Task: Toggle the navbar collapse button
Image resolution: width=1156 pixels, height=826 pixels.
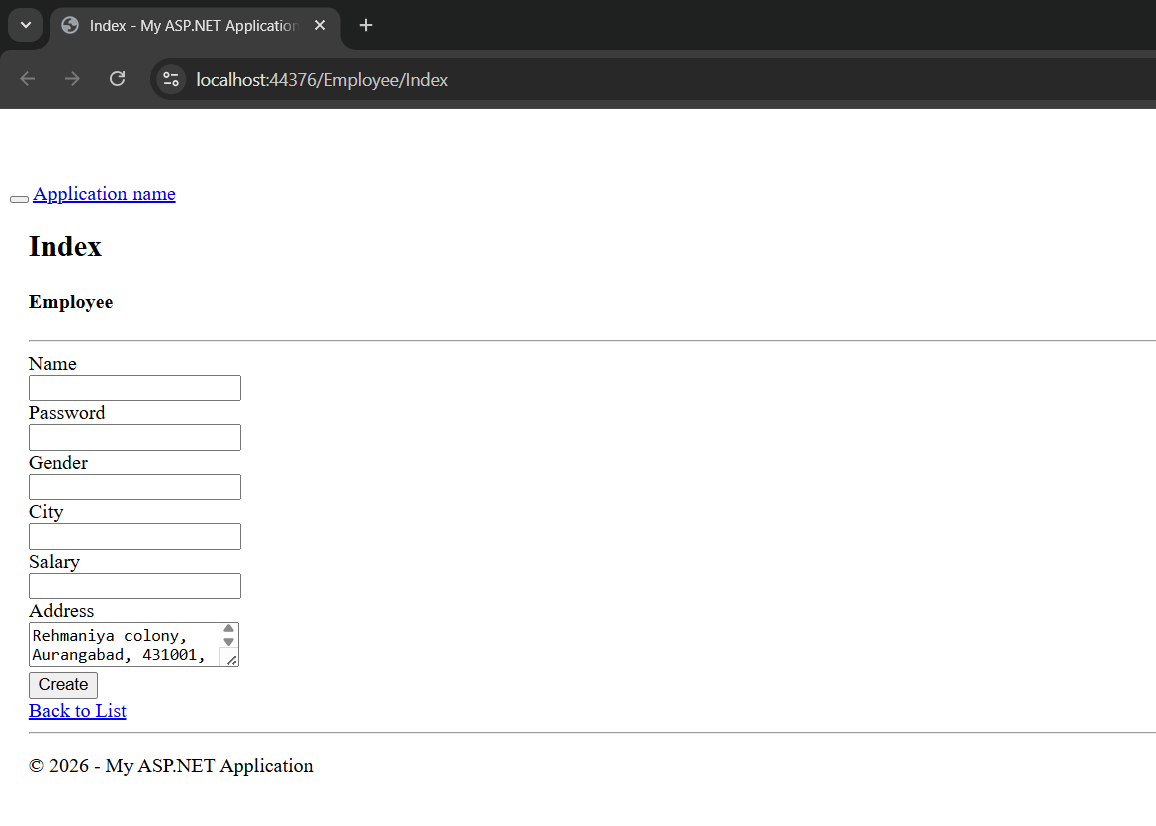Action: click(x=19, y=199)
